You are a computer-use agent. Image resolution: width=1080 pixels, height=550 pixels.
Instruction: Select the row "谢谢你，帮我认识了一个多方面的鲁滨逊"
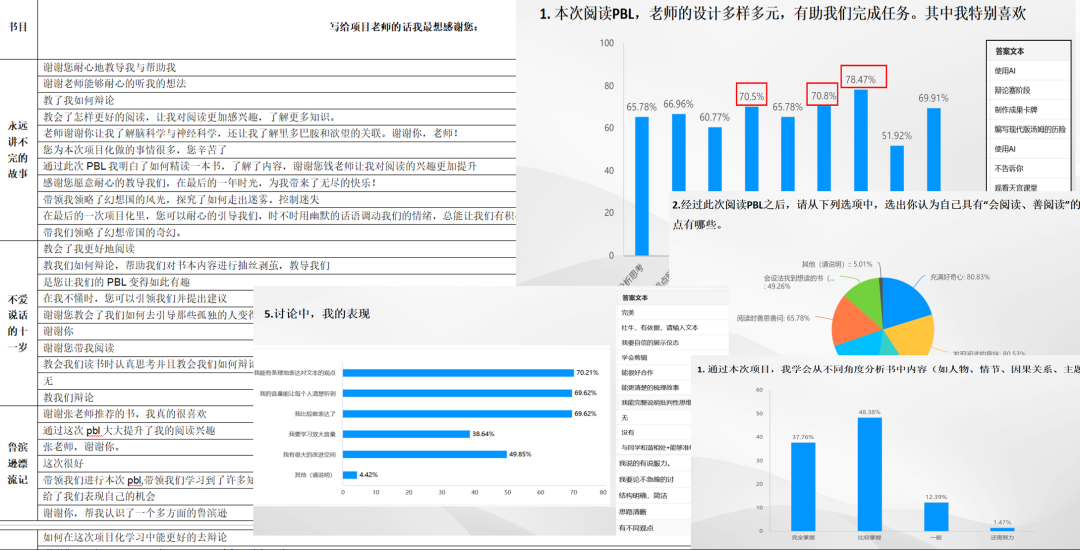(x=146, y=512)
